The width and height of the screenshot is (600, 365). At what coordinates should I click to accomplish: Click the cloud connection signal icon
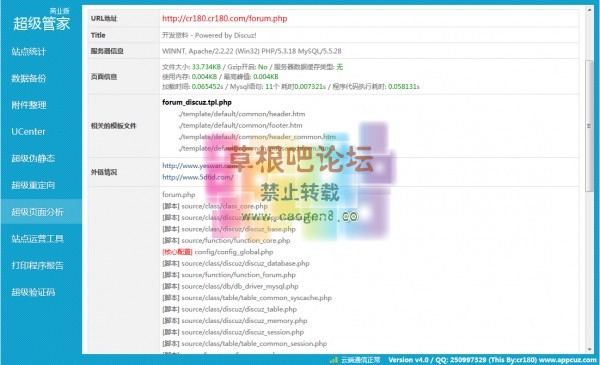coord(334,360)
